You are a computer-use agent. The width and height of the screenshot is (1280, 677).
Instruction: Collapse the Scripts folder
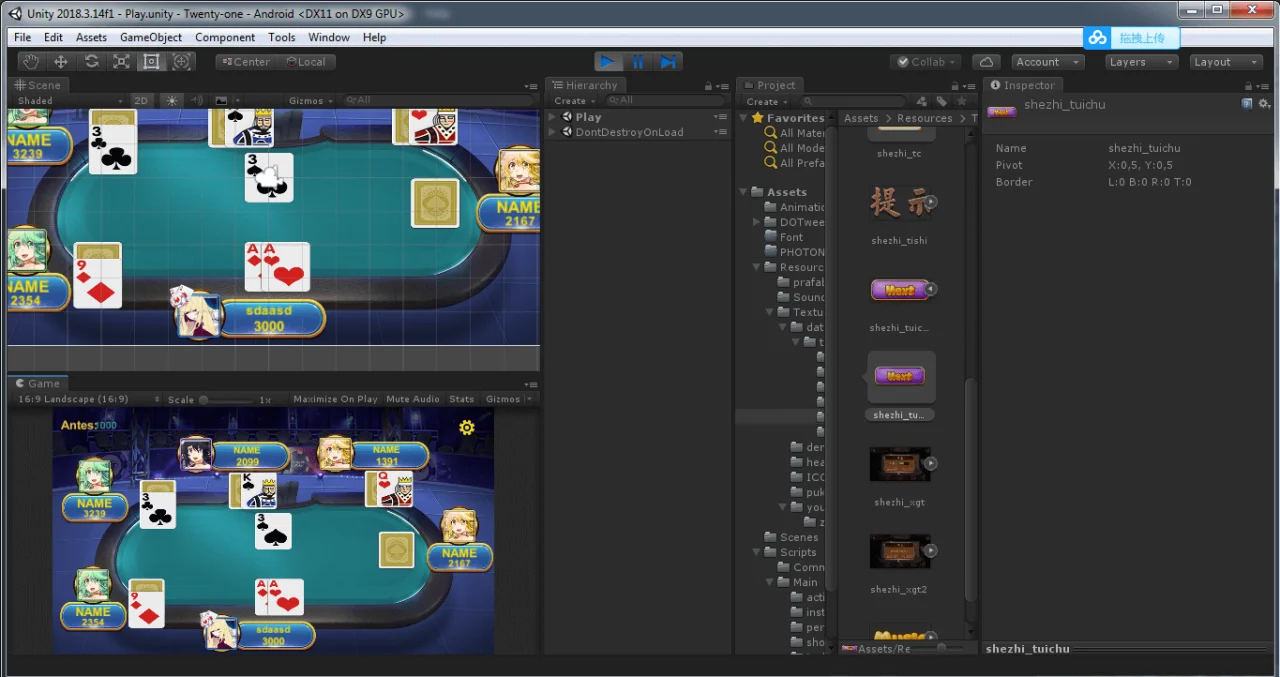(757, 552)
